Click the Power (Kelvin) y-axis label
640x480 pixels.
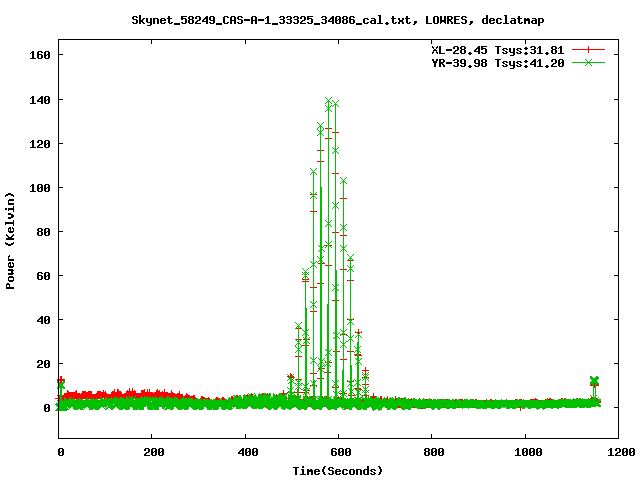point(10,241)
